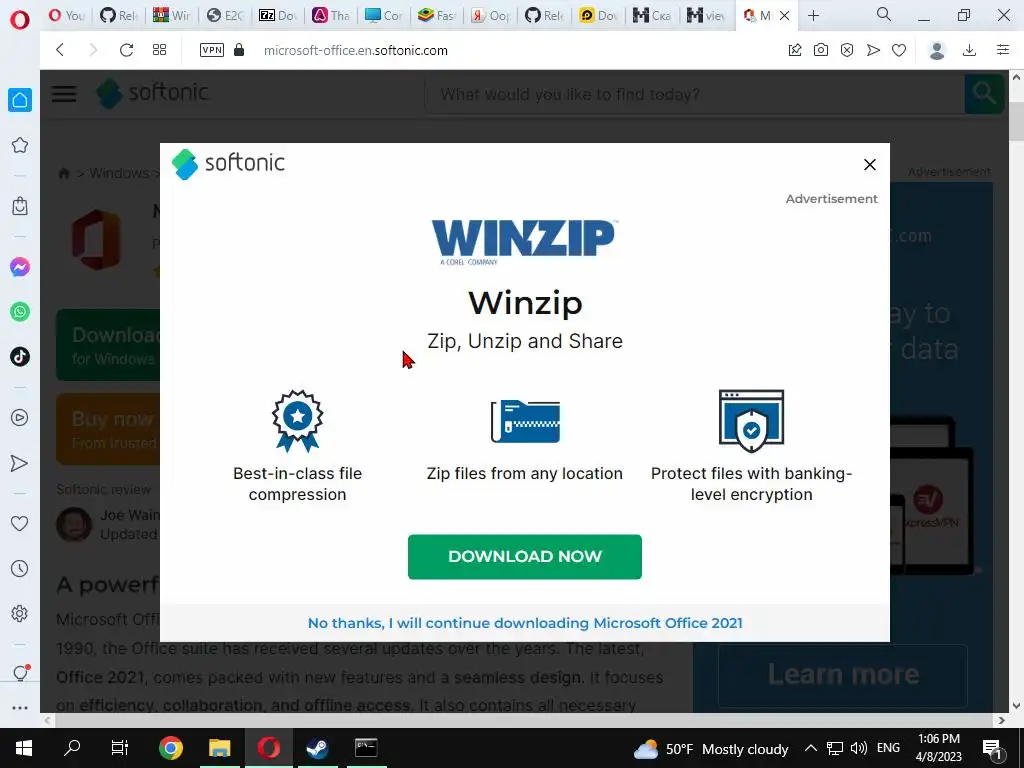Click the lightbulb tips icon in sidebar

pos(20,673)
